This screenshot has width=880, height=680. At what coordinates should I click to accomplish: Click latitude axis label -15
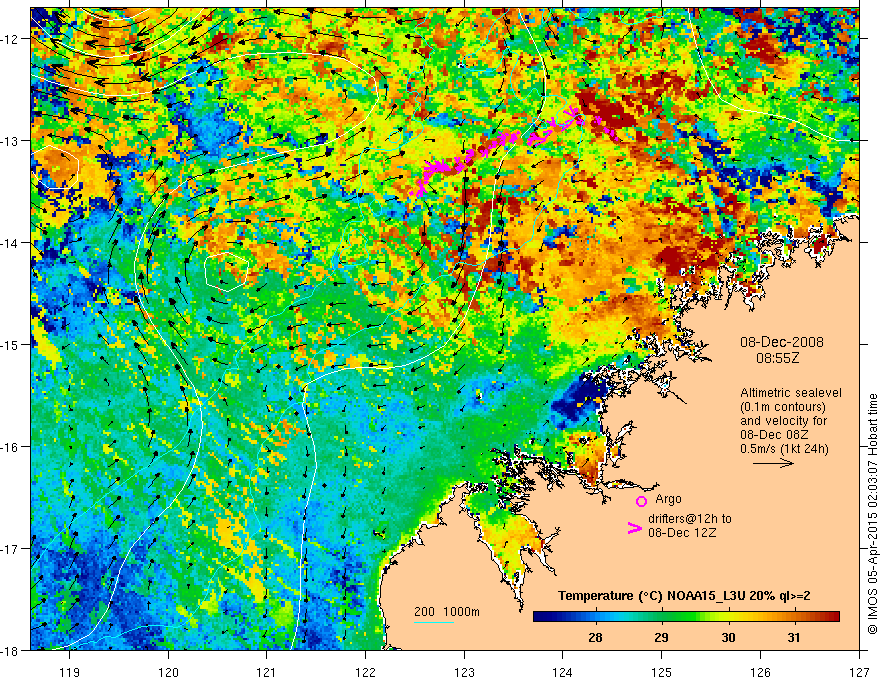coord(11,345)
